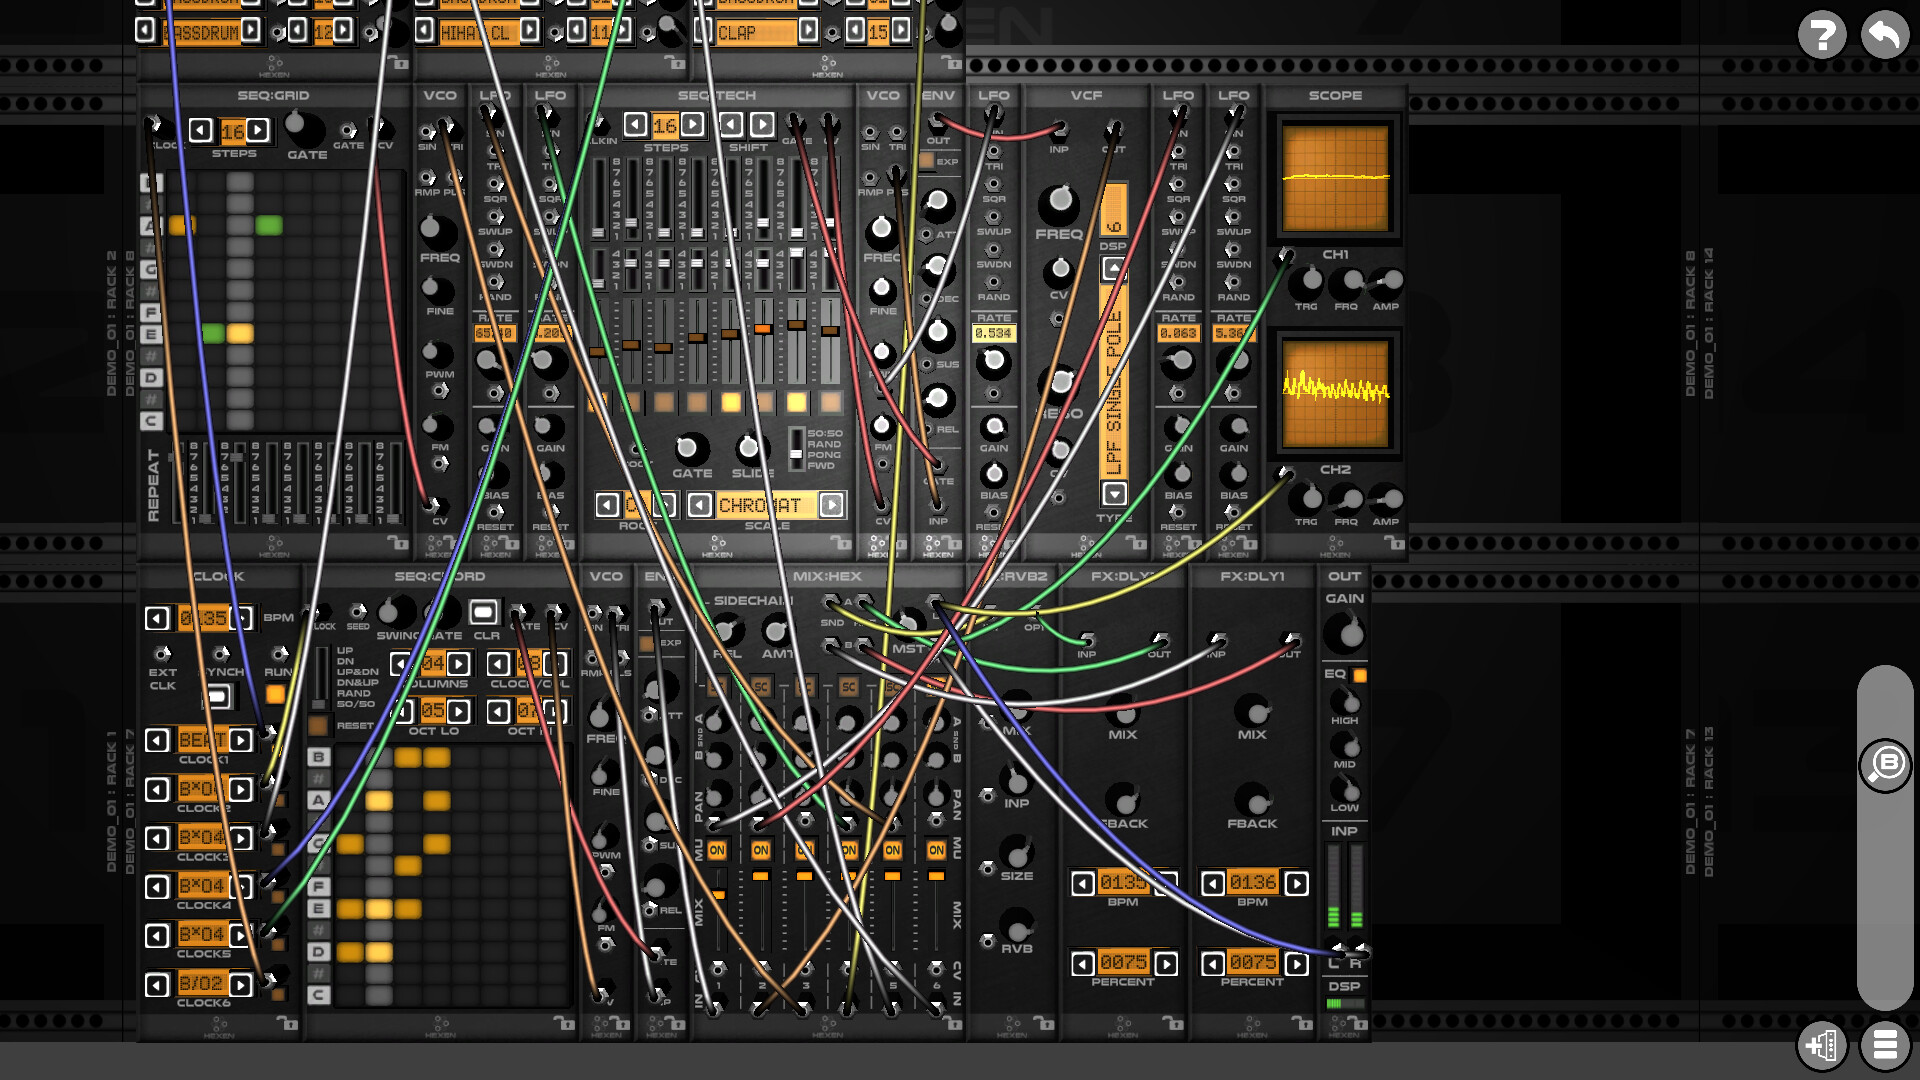The image size is (1920, 1080).
Task: Toggle the EQ switch in OUT module
Action: point(1359,676)
